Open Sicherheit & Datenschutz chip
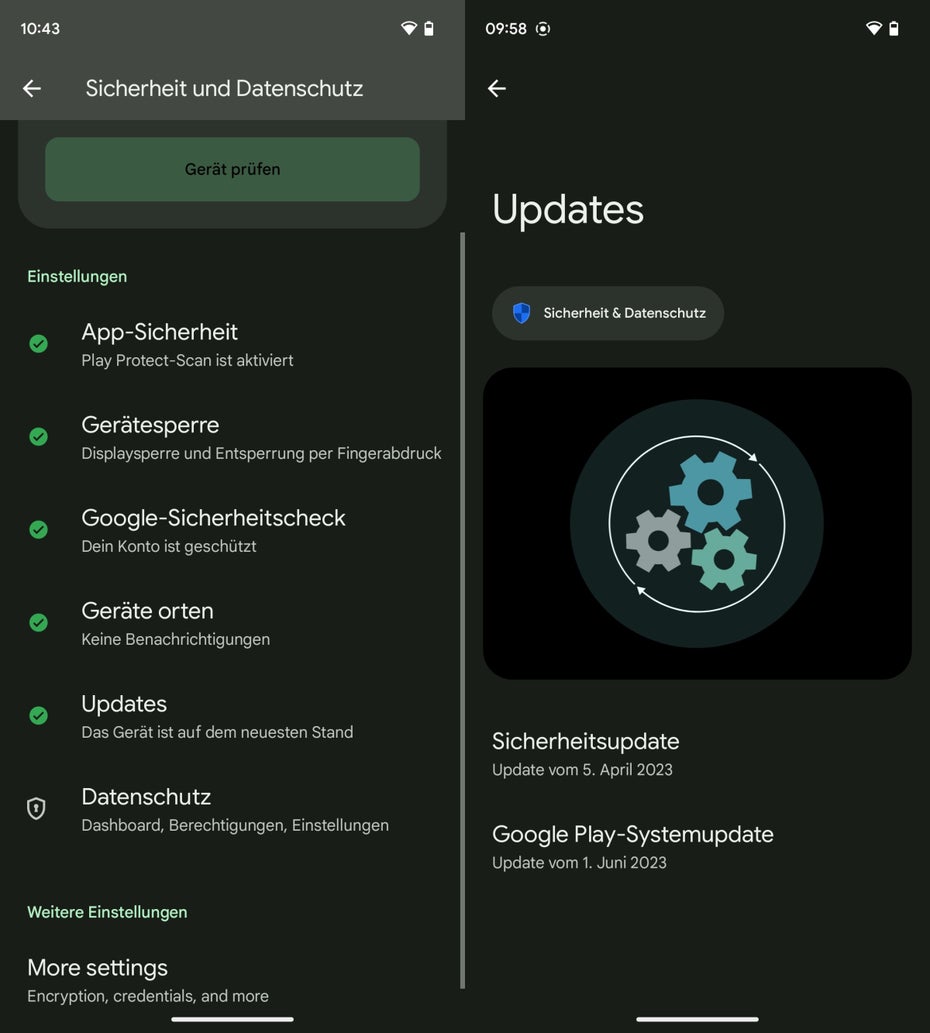Screen dimensions: 930x1033 [608, 313]
